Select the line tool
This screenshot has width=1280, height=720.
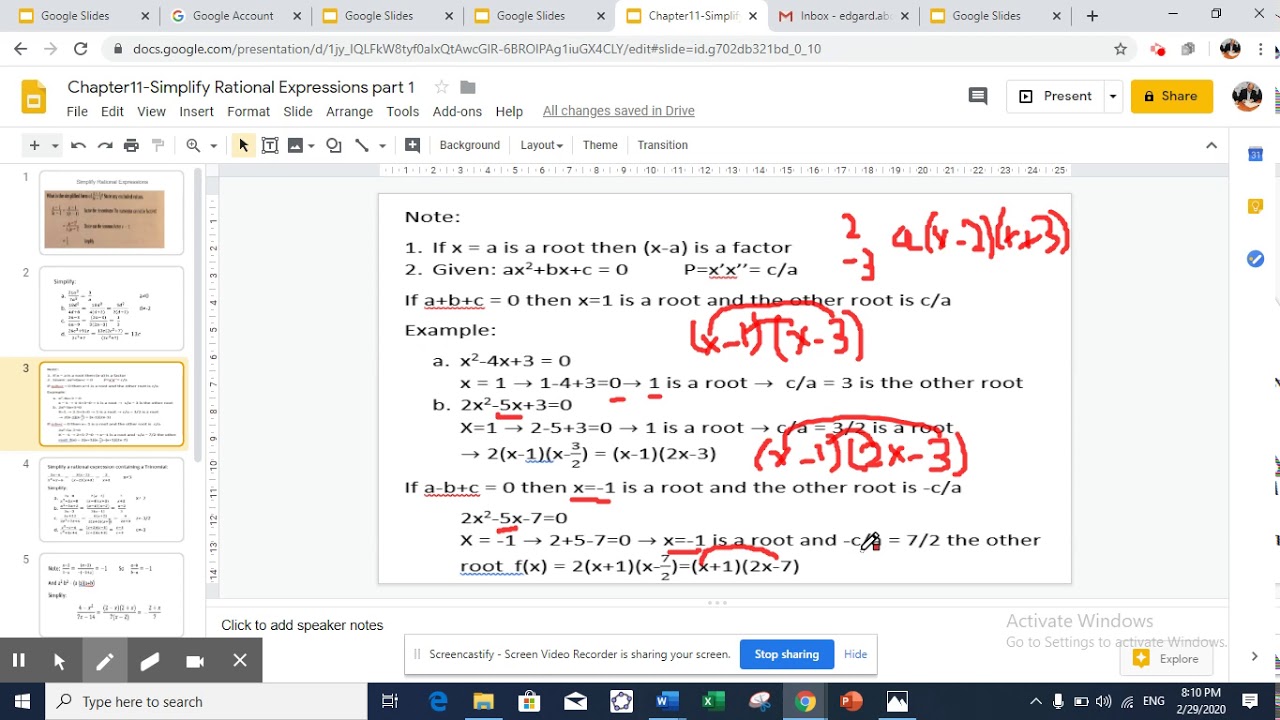pyautogui.click(x=361, y=145)
